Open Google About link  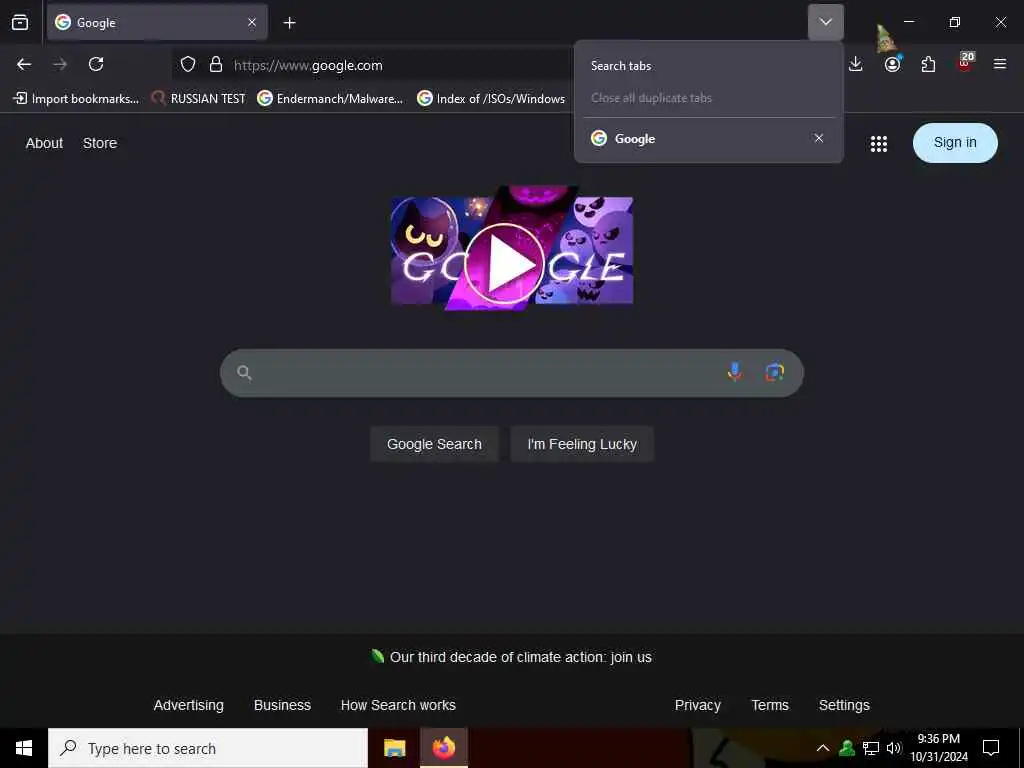pos(44,143)
